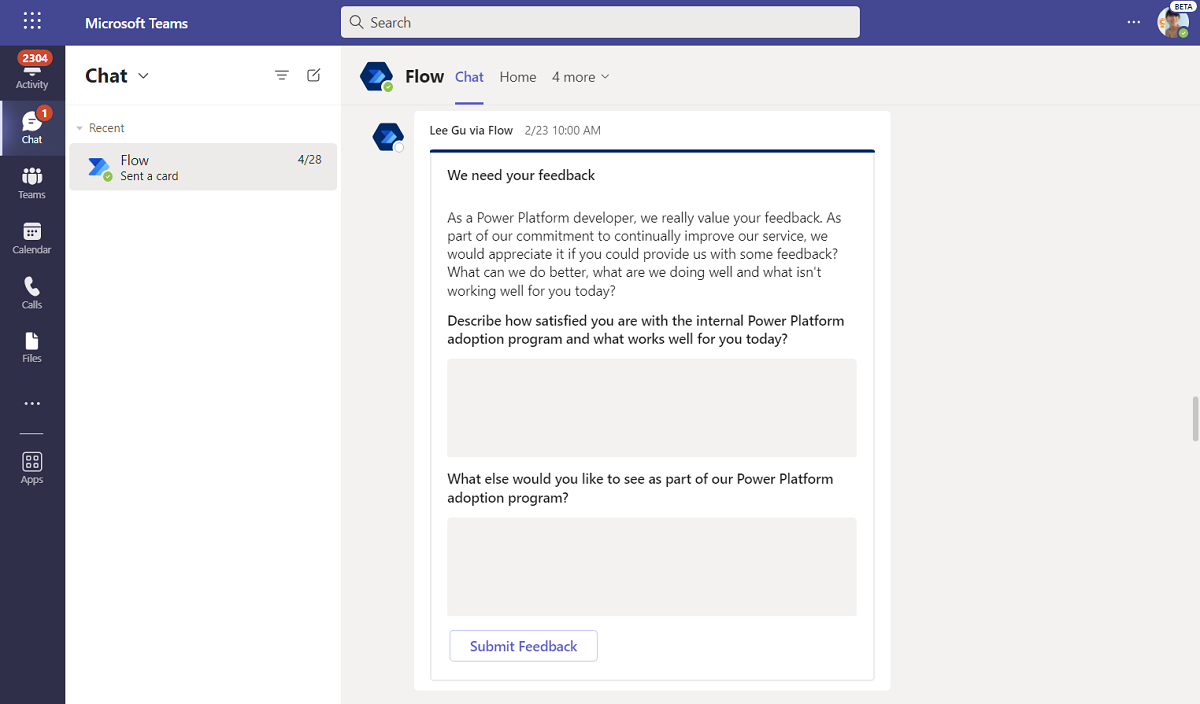Click the 'We need your feedback' heading
The width and height of the screenshot is (1200, 704).
tap(521, 175)
